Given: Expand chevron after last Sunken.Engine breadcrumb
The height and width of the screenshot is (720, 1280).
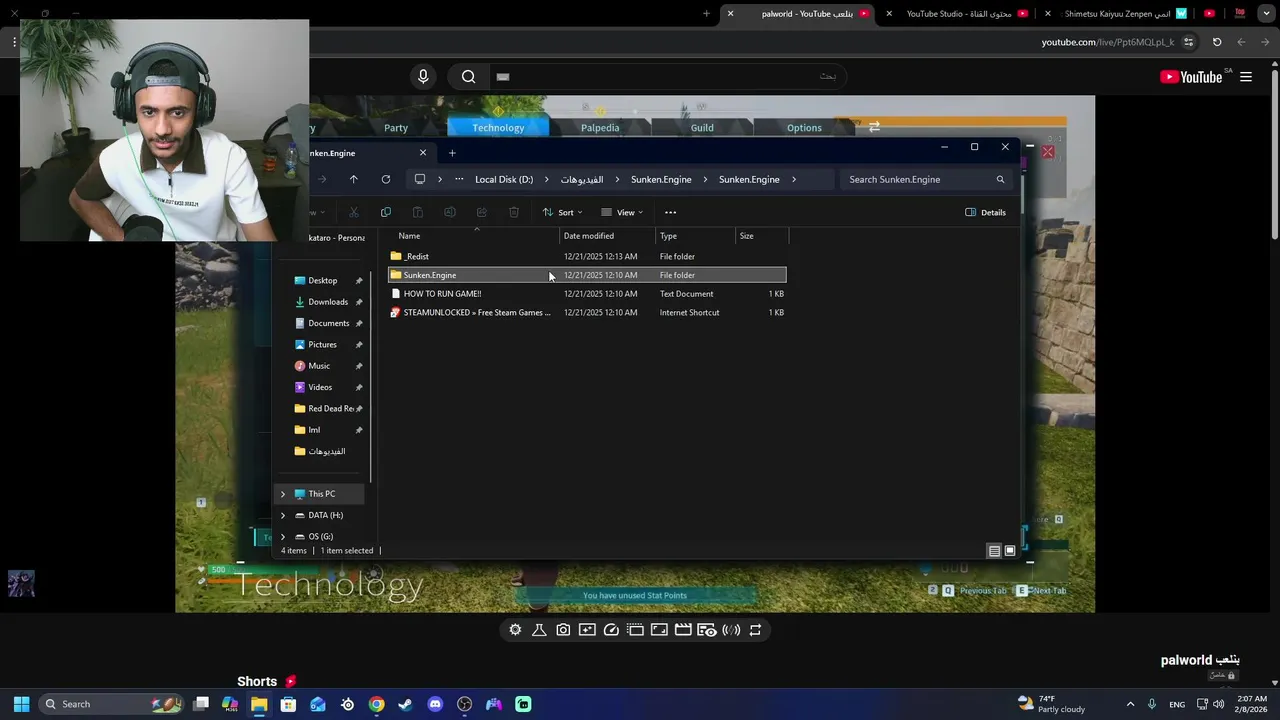Looking at the screenshot, I should click(x=794, y=180).
